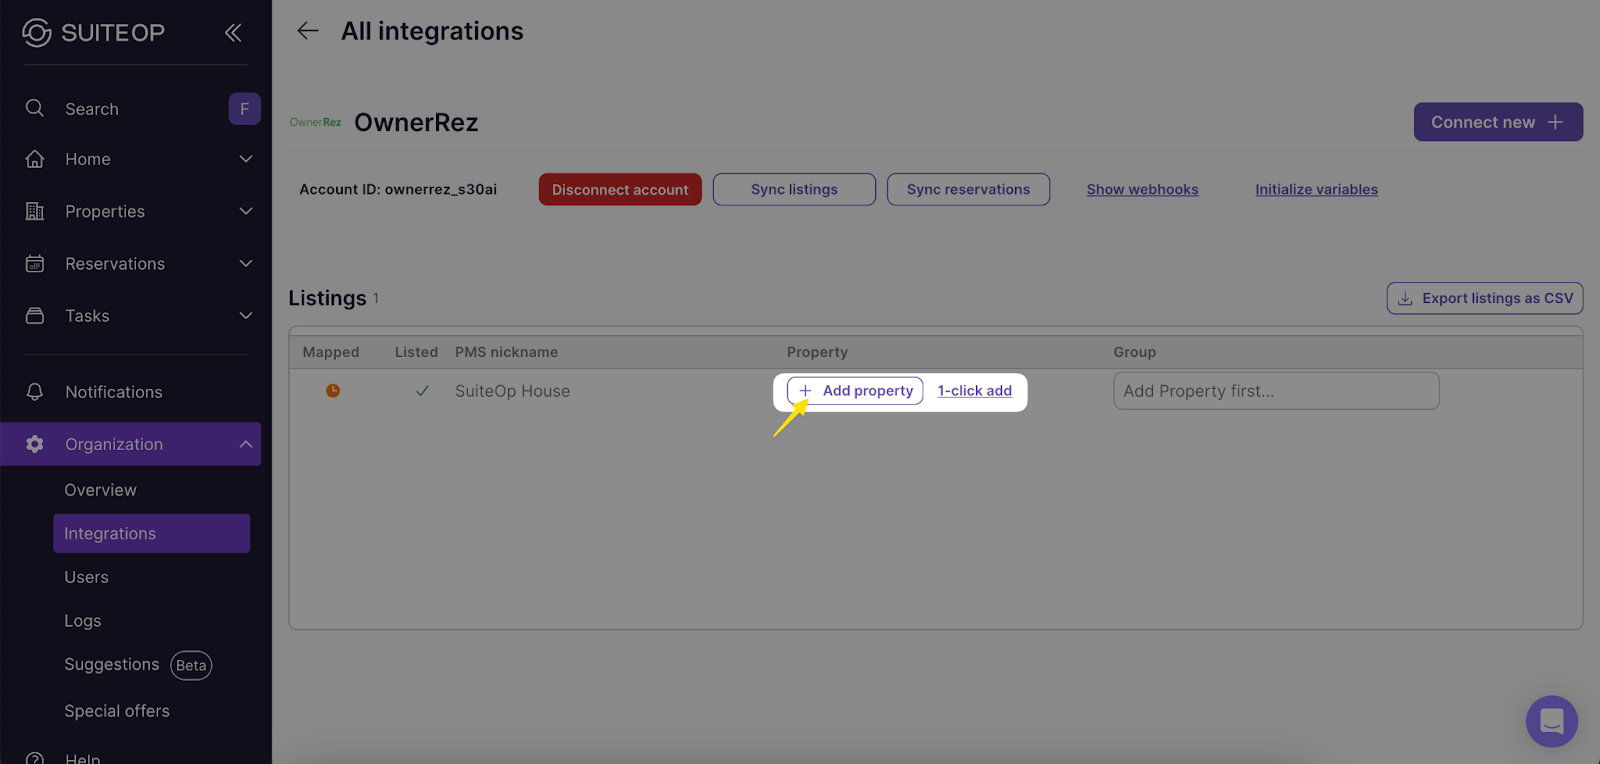Open Logs in the sidebar
The height and width of the screenshot is (764, 1600).
click(x=83, y=621)
